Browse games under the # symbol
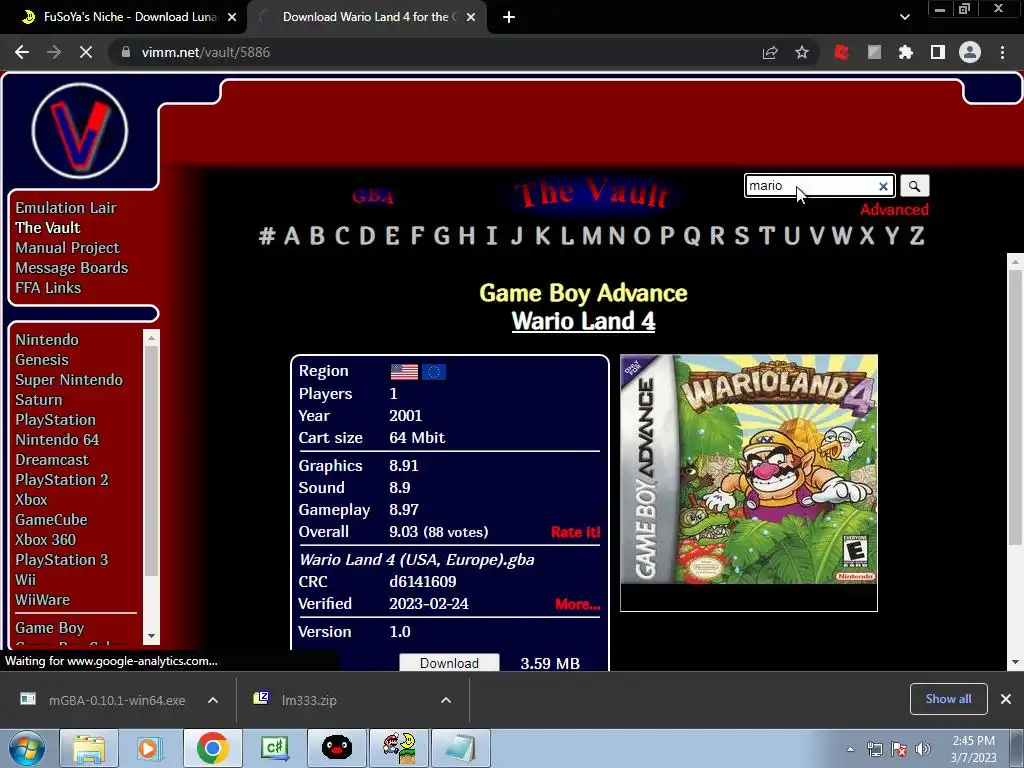This screenshot has width=1024, height=768. coord(266,235)
